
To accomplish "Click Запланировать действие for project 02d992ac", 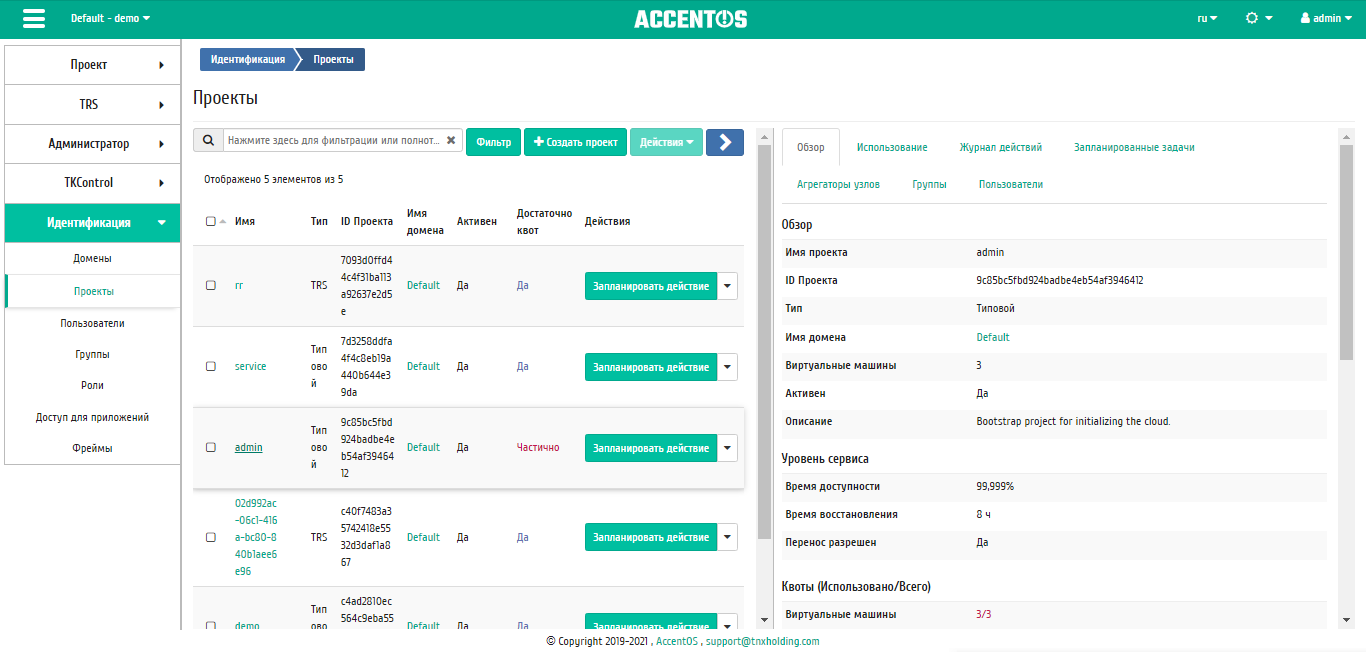I will [x=651, y=537].
